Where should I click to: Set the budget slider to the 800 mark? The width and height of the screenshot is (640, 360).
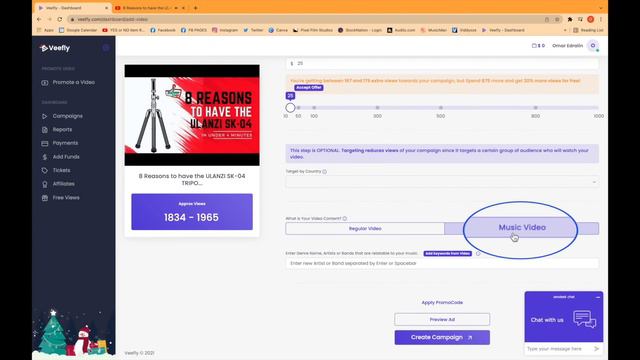tap(536, 108)
